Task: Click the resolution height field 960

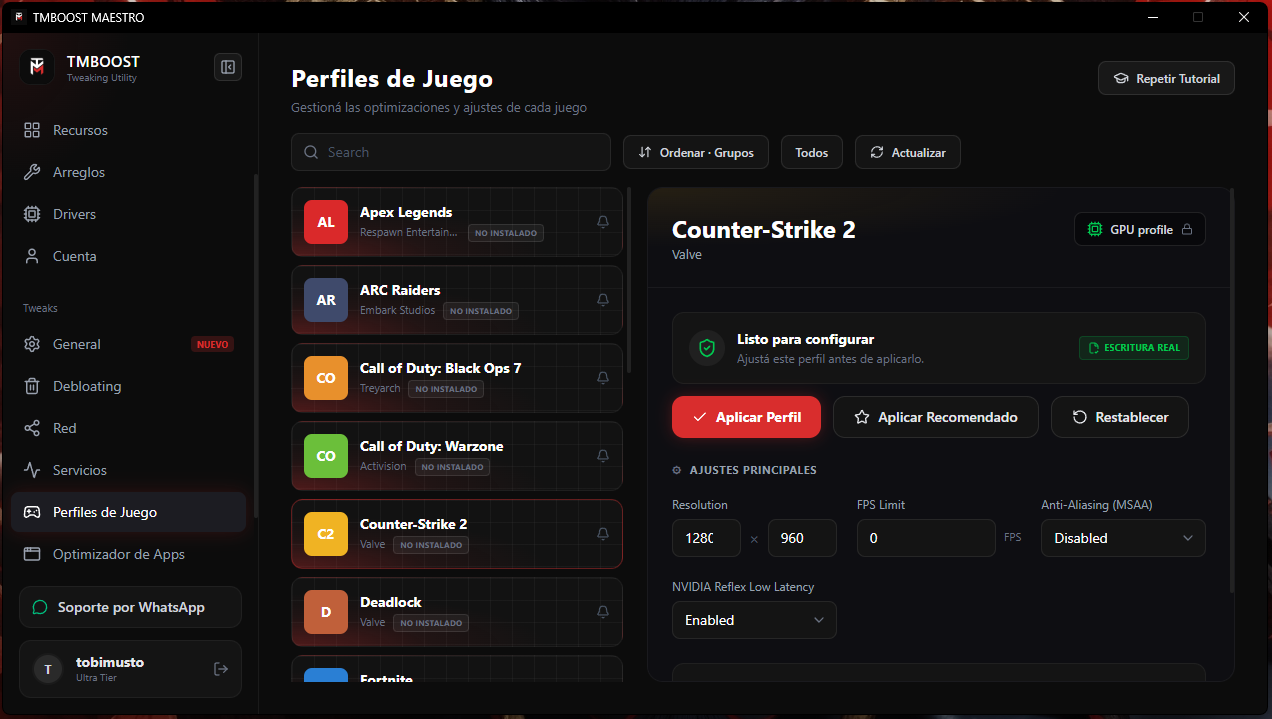Action: pos(802,538)
